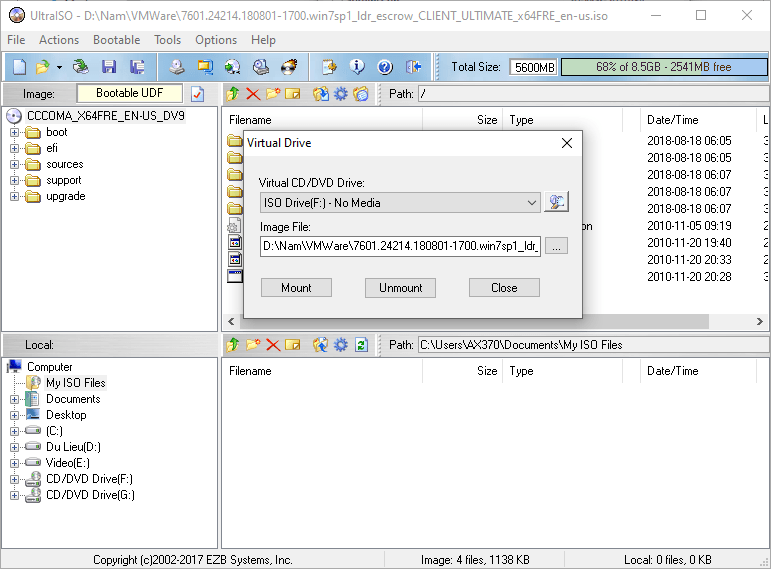Click the Local Path input field
This screenshot has height=569, width=771.
tap(593, 345)
